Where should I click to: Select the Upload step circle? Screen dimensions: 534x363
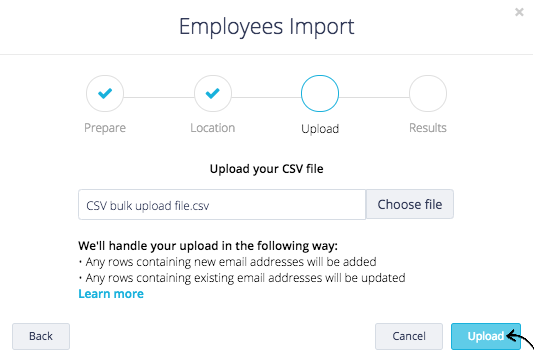click(x=320, y=93)
